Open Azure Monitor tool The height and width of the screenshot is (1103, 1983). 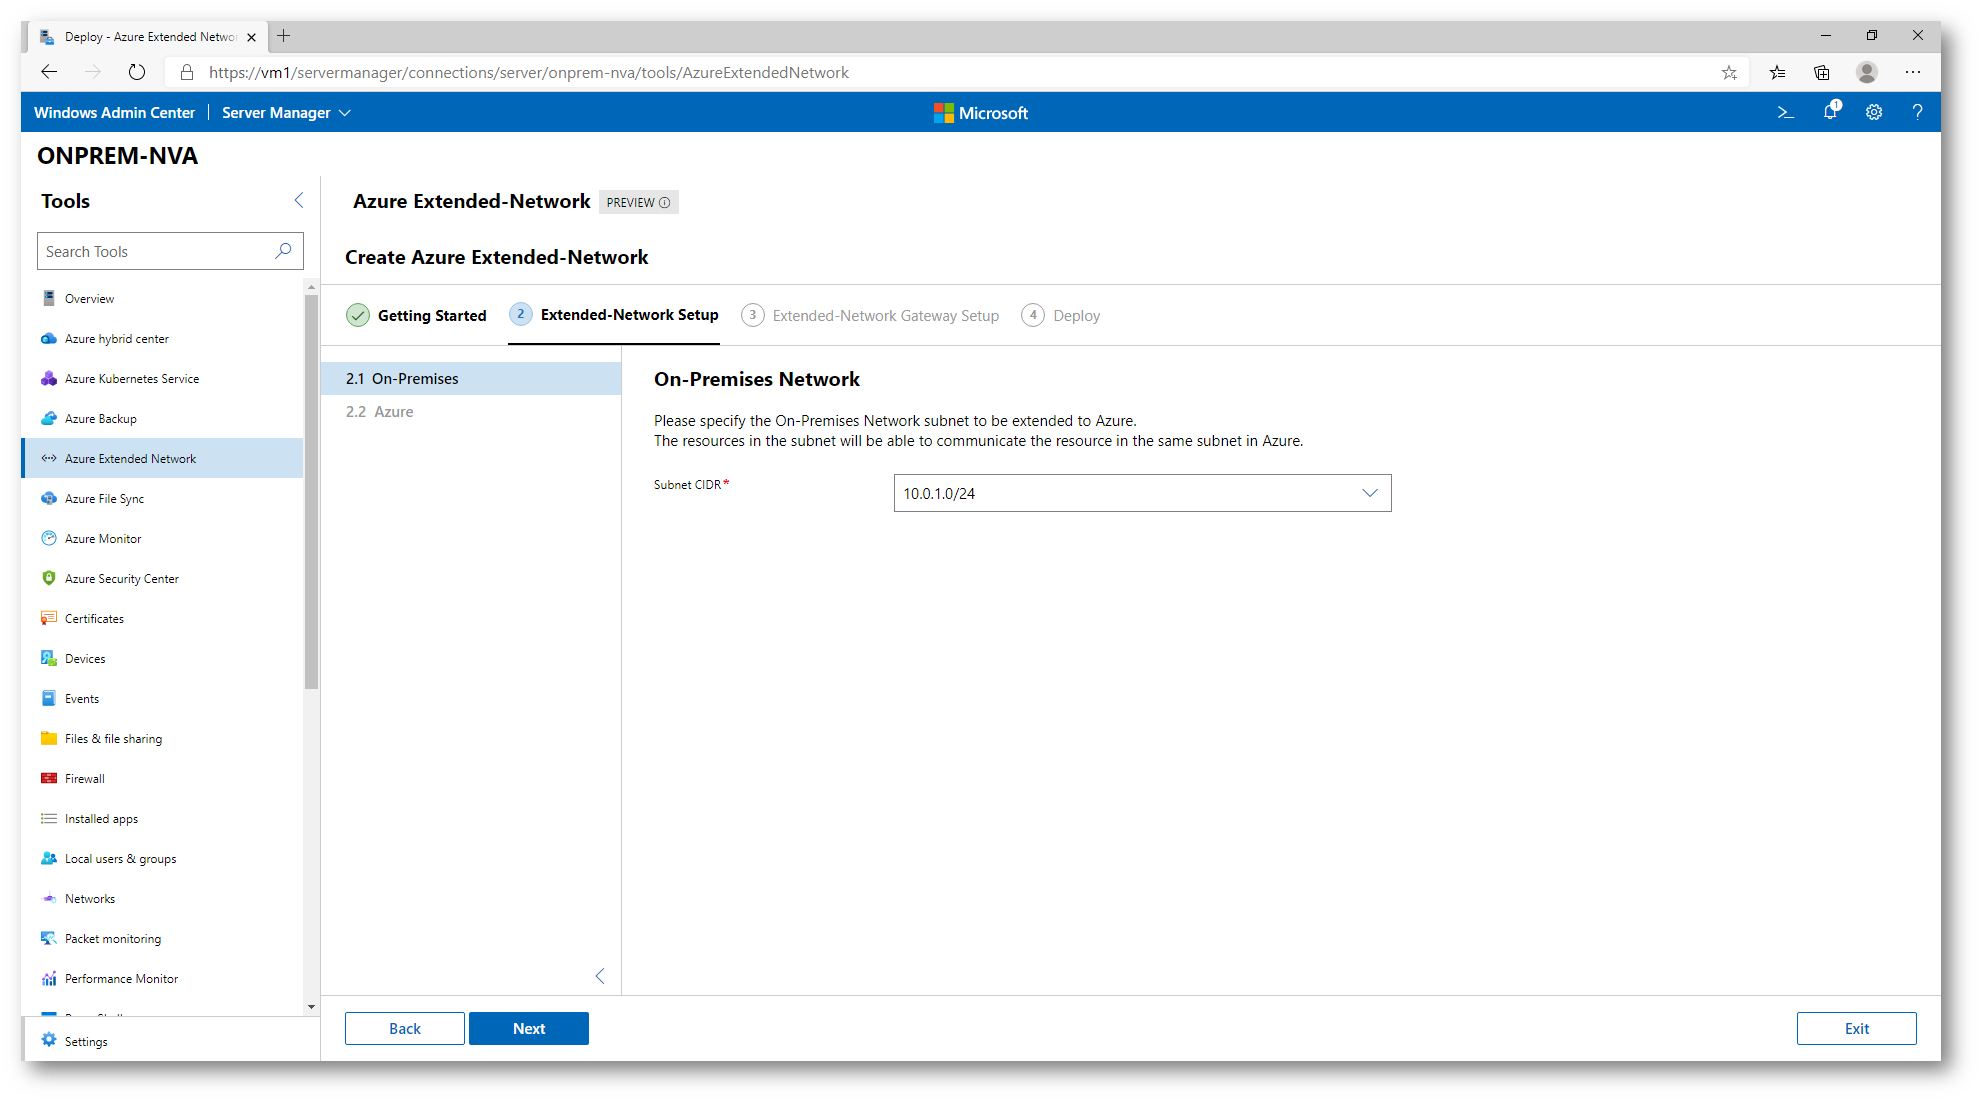tap(162, 538)
